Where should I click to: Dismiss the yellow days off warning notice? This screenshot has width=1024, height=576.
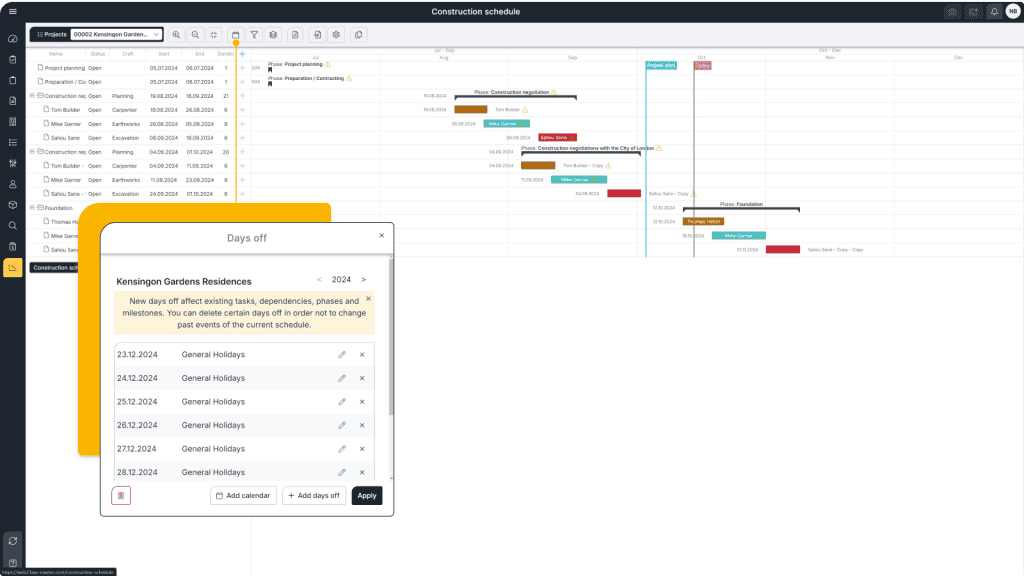tap(368, 298)
